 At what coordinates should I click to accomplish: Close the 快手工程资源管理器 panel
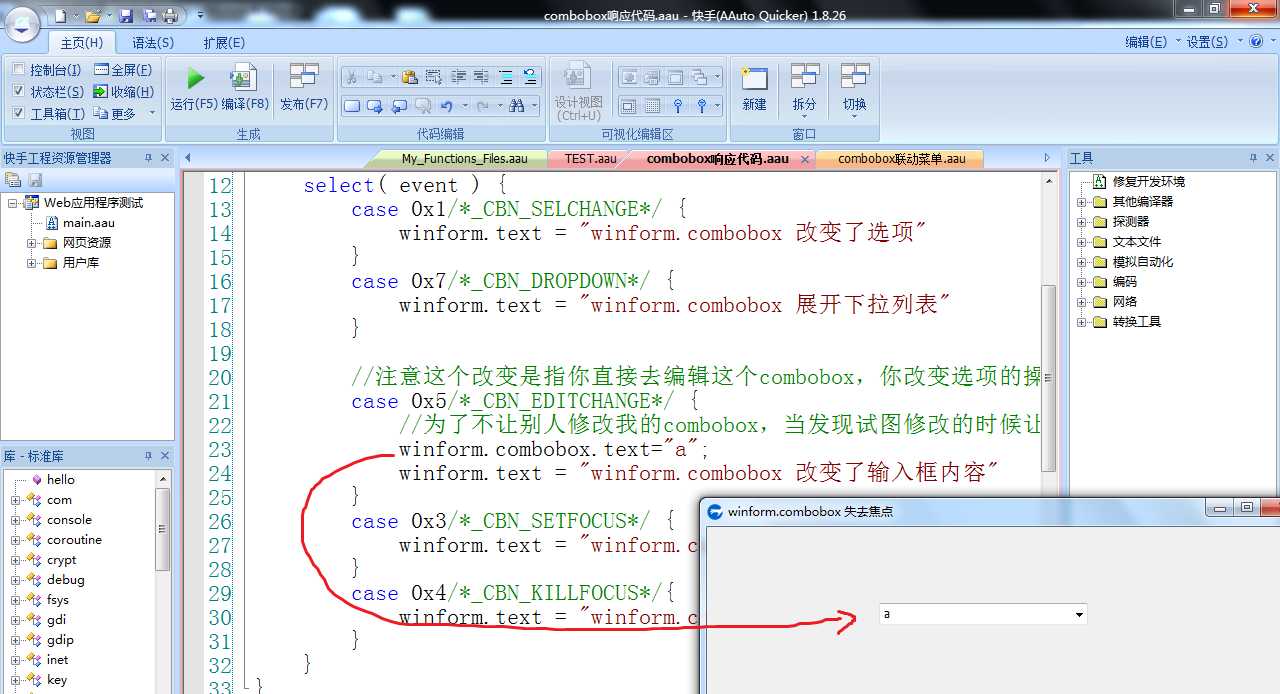(x=164, y=158)
